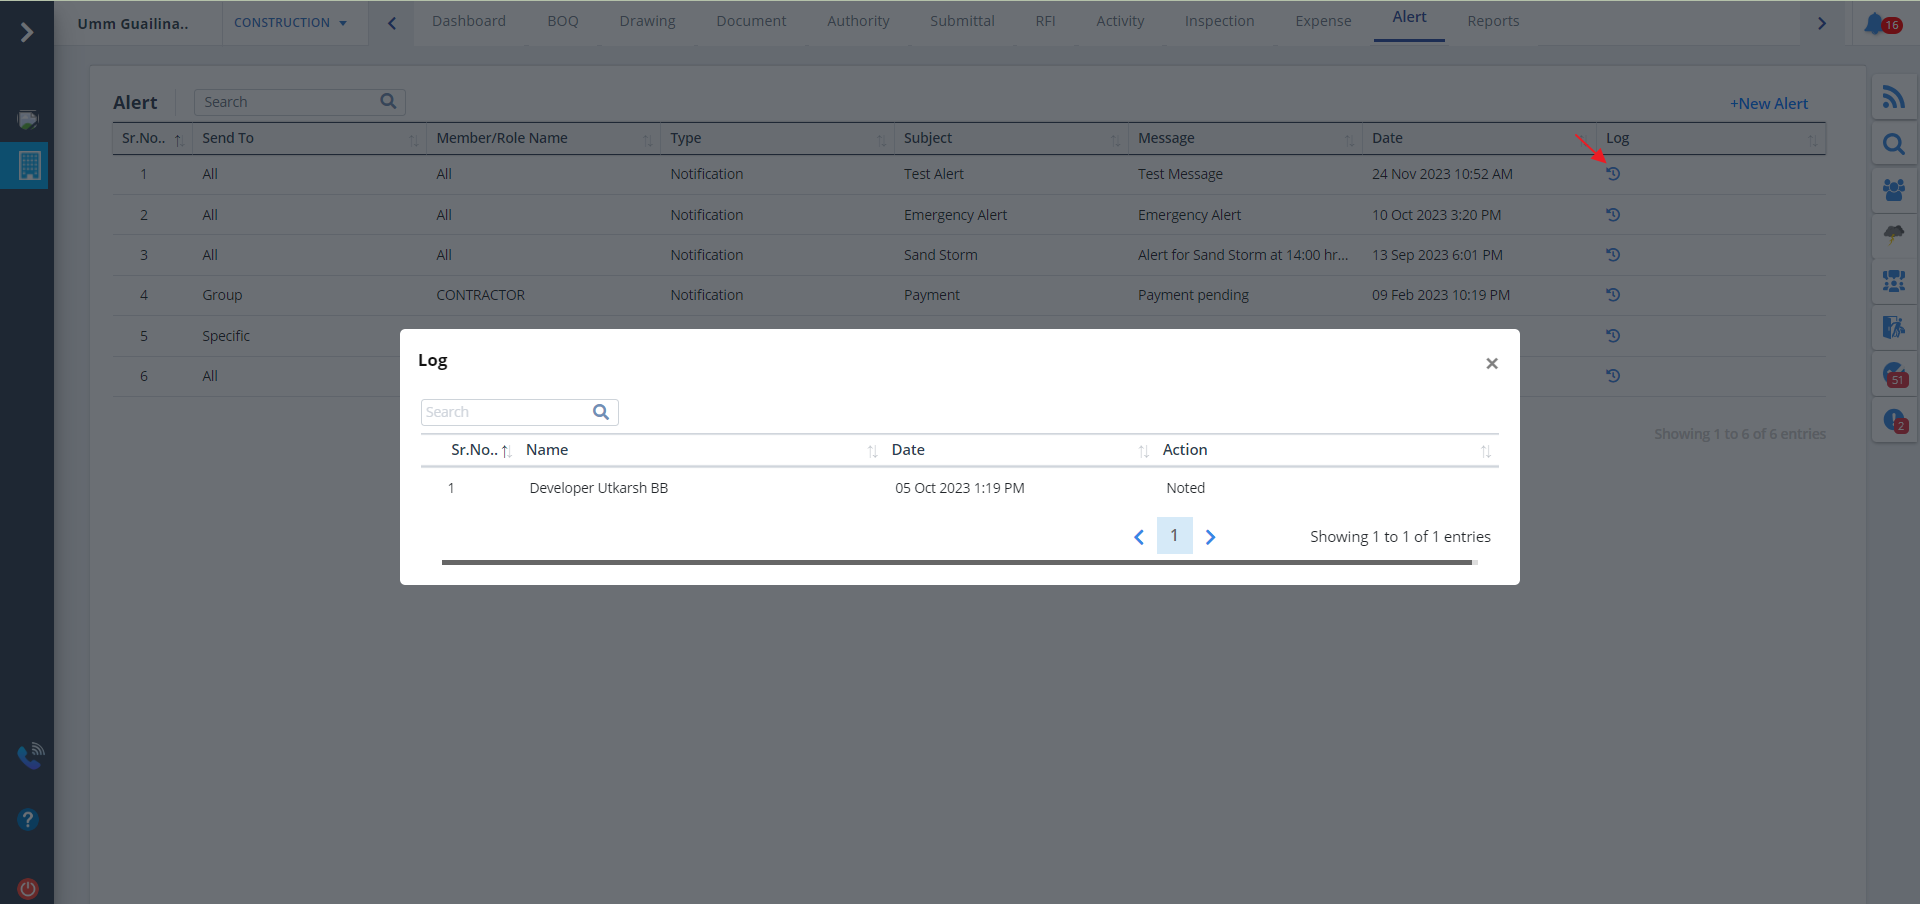
Task: Expand the left sidebar with chevron
Action: point(27,33)
